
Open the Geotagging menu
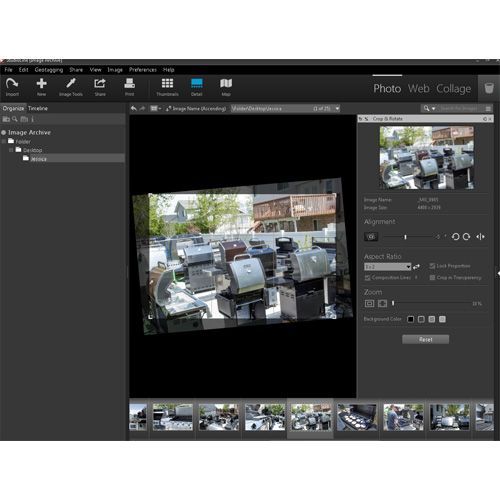(x=49, y=70)
